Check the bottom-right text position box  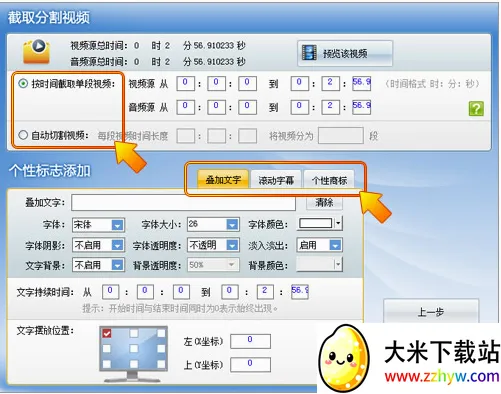coord(161,364)
